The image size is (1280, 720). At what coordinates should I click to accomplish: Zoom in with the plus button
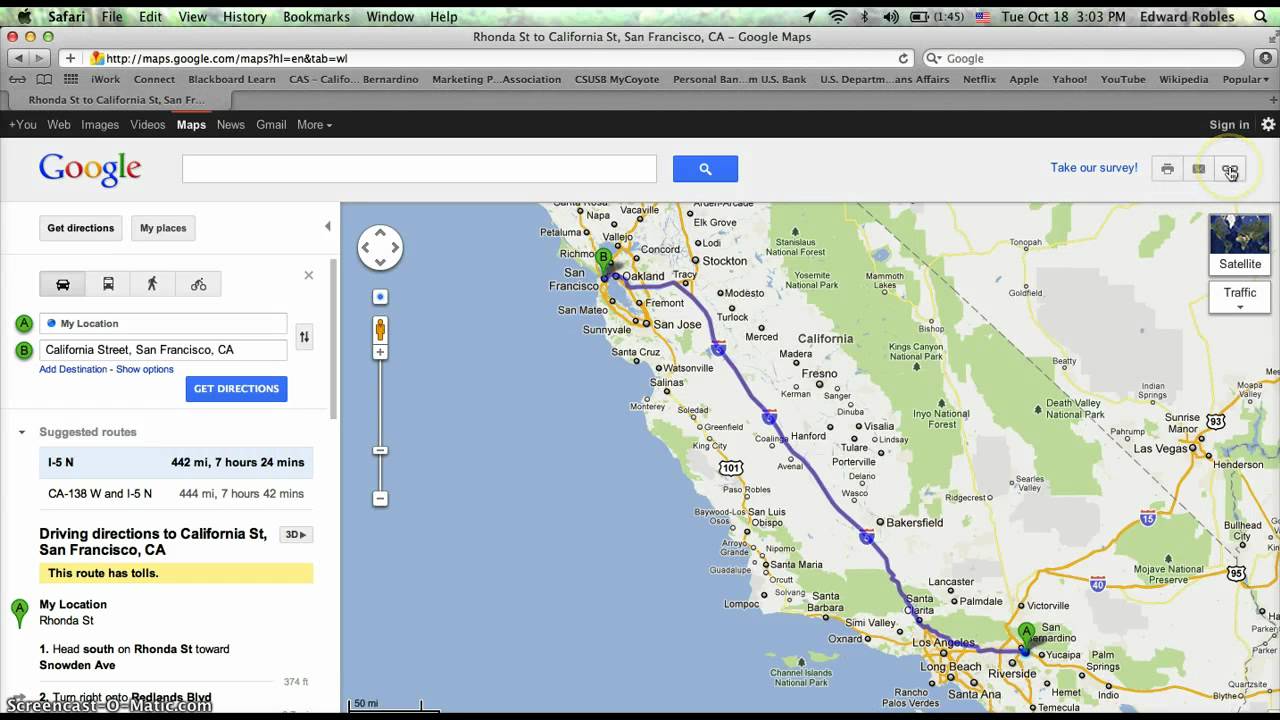point(380,352)
